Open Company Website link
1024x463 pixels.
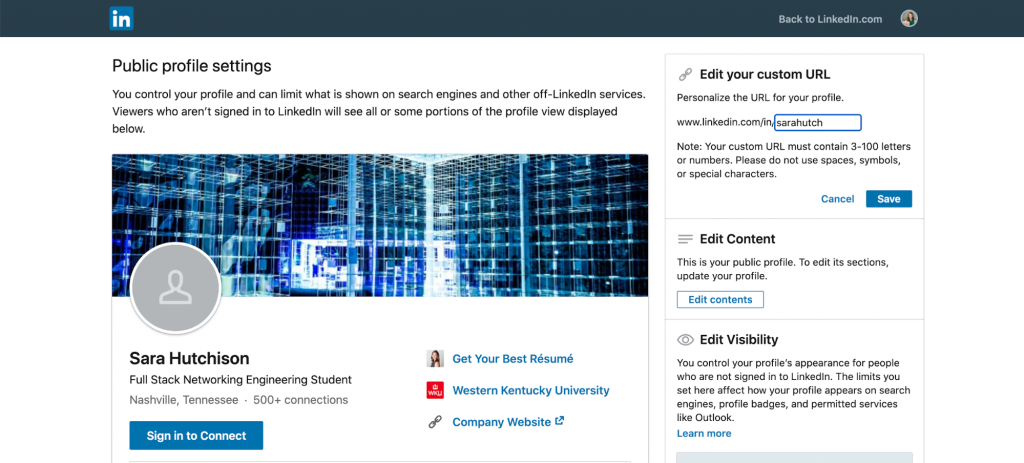click(502, 423)
